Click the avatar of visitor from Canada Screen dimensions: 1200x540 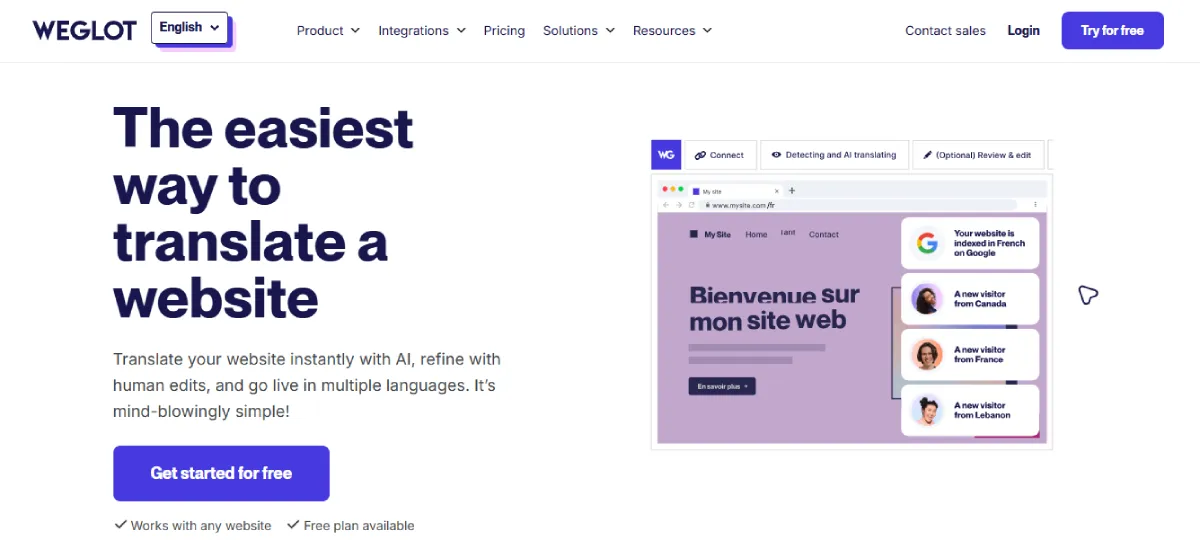click(928, 299)
